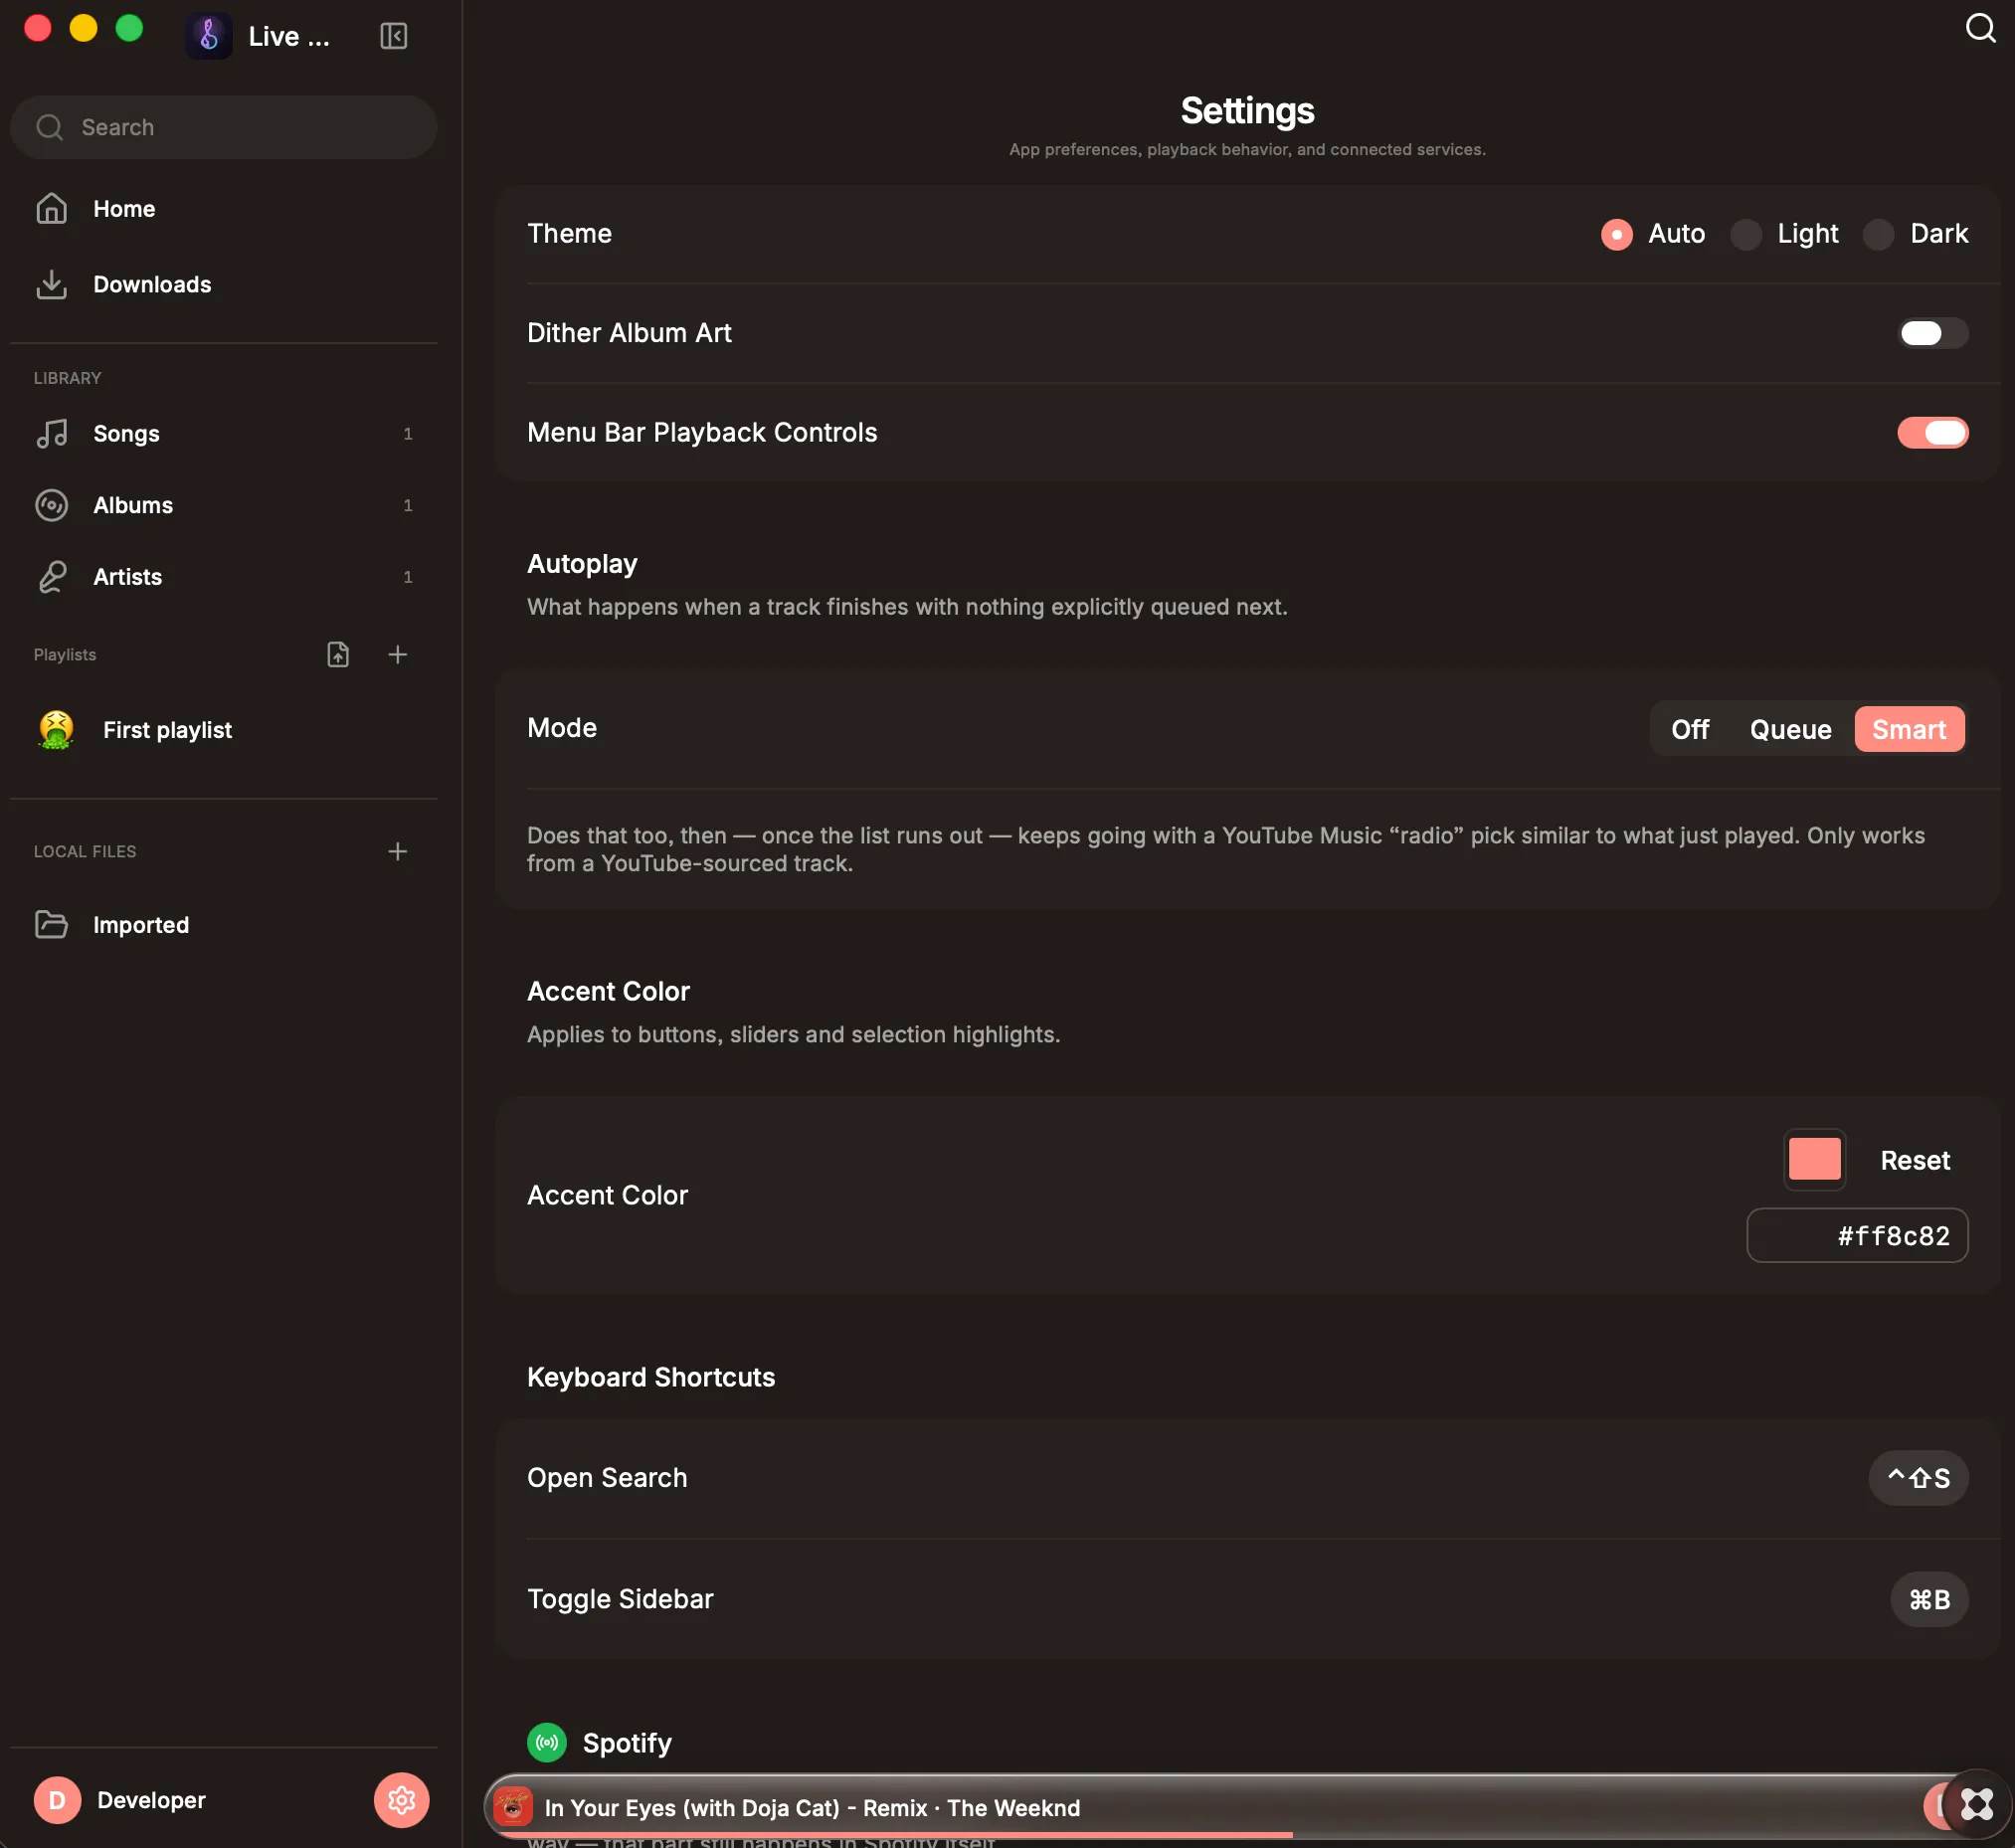The height and width of the screenshot is (1848, 2015).
Task: Select the Auto theme radio button
Action: click(1616, 234)
